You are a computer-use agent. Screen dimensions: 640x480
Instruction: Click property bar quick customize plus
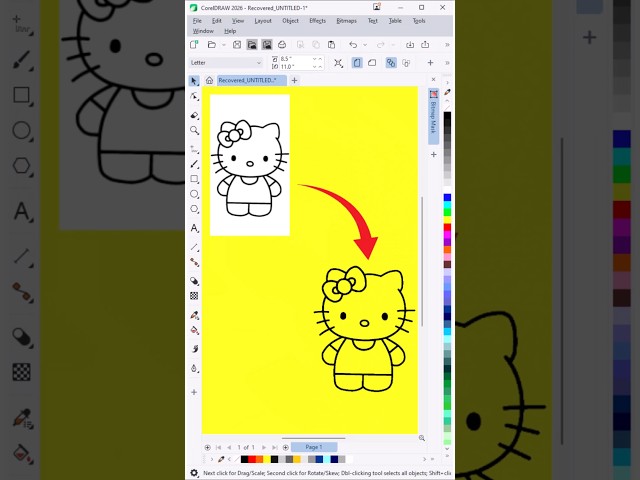coord(430,63)
